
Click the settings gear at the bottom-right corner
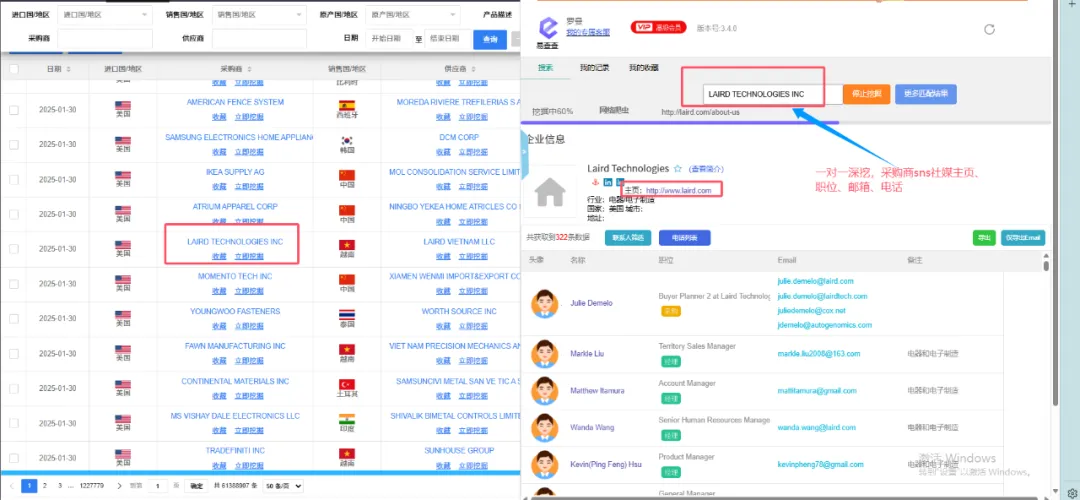(1072, 492)
